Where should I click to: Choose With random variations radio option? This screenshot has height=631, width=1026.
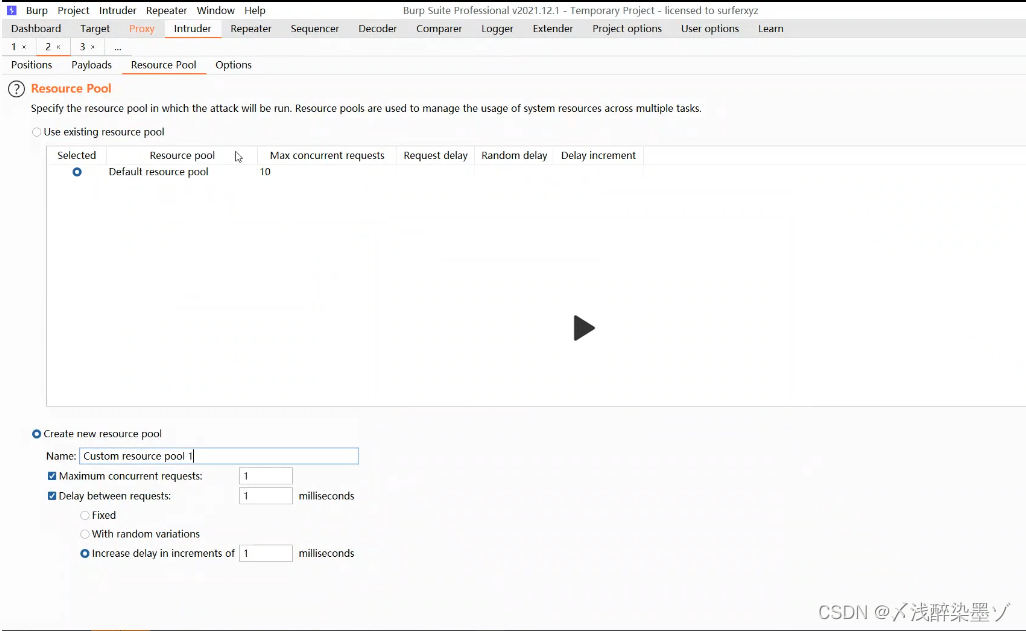click(84, 534)
